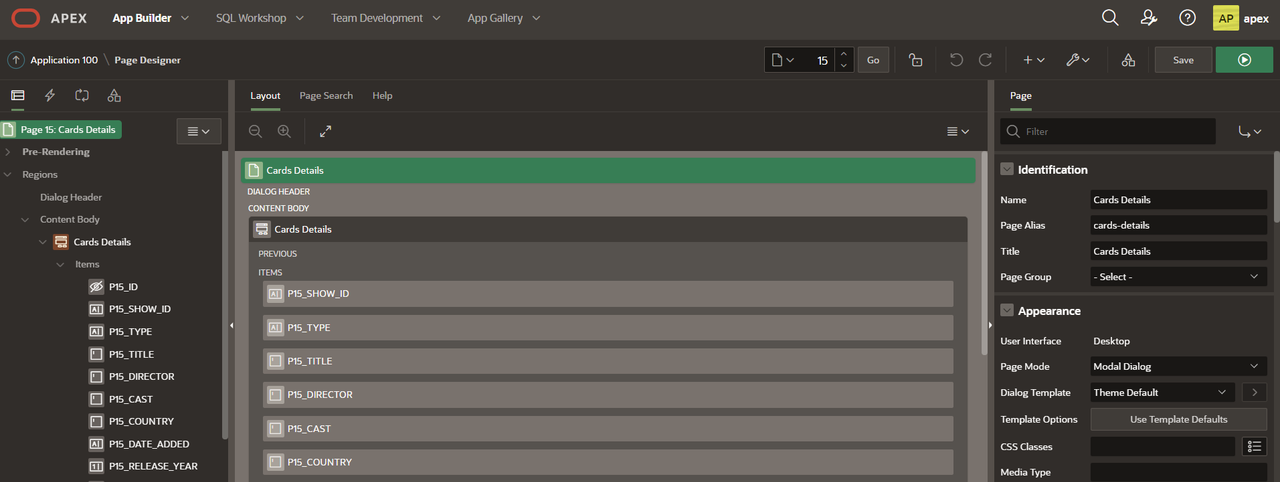Viewport: 1280px width, 482px height.
Task: Switch to the Help tab
Action: click(382, 96)
